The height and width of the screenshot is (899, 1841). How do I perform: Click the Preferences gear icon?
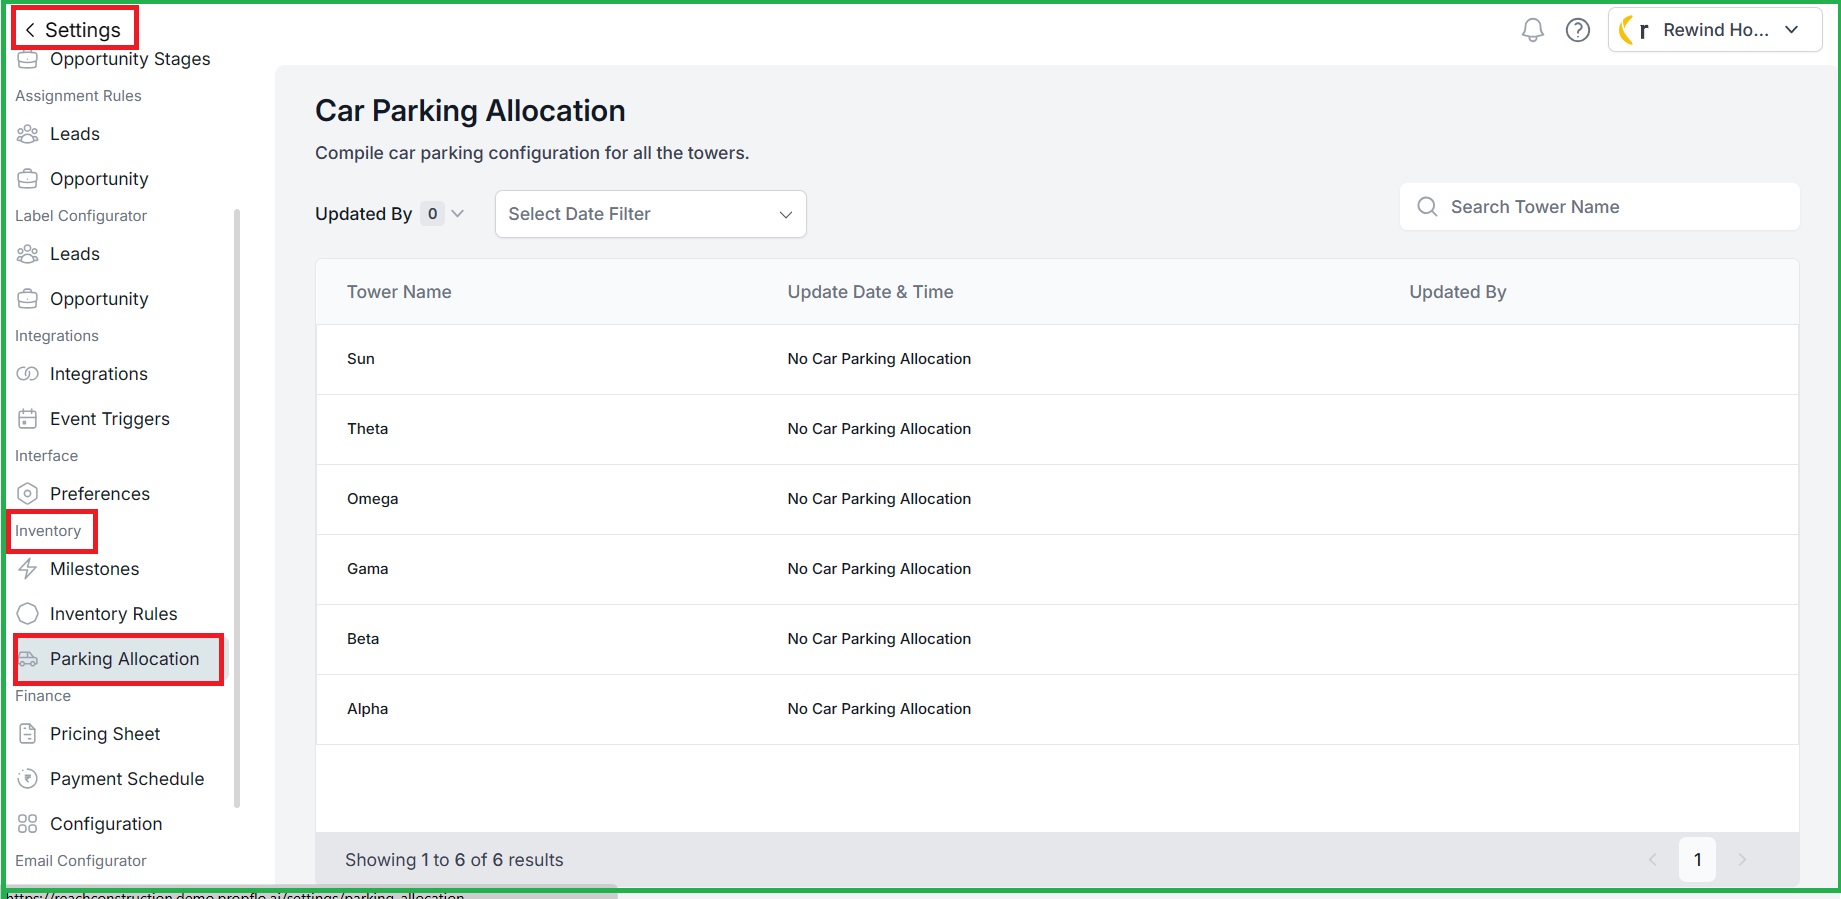coord(28,494)
